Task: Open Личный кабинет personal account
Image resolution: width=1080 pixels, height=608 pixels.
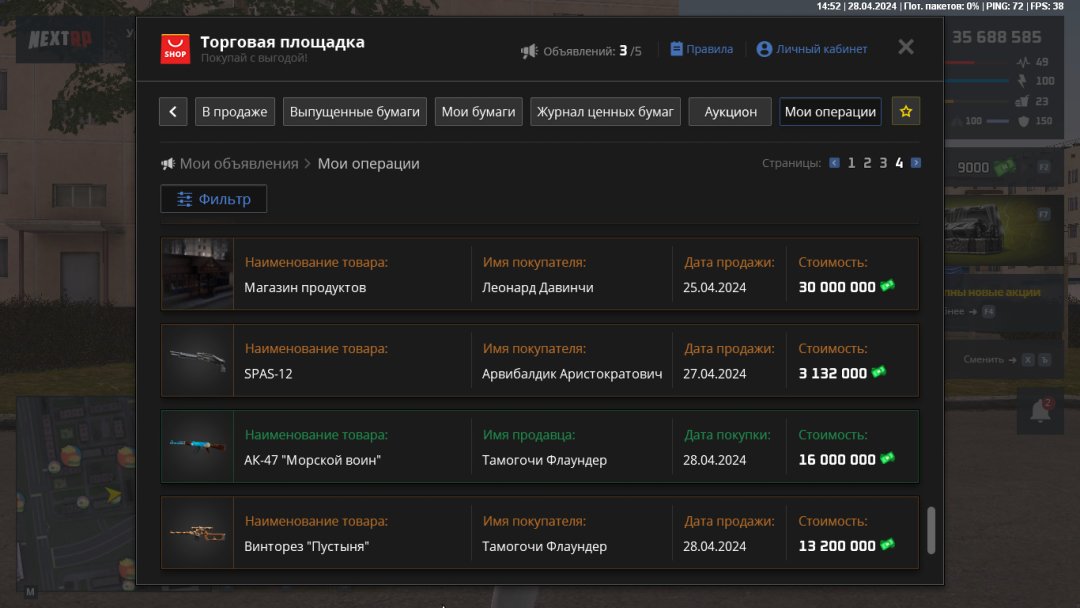Action: 812,49
